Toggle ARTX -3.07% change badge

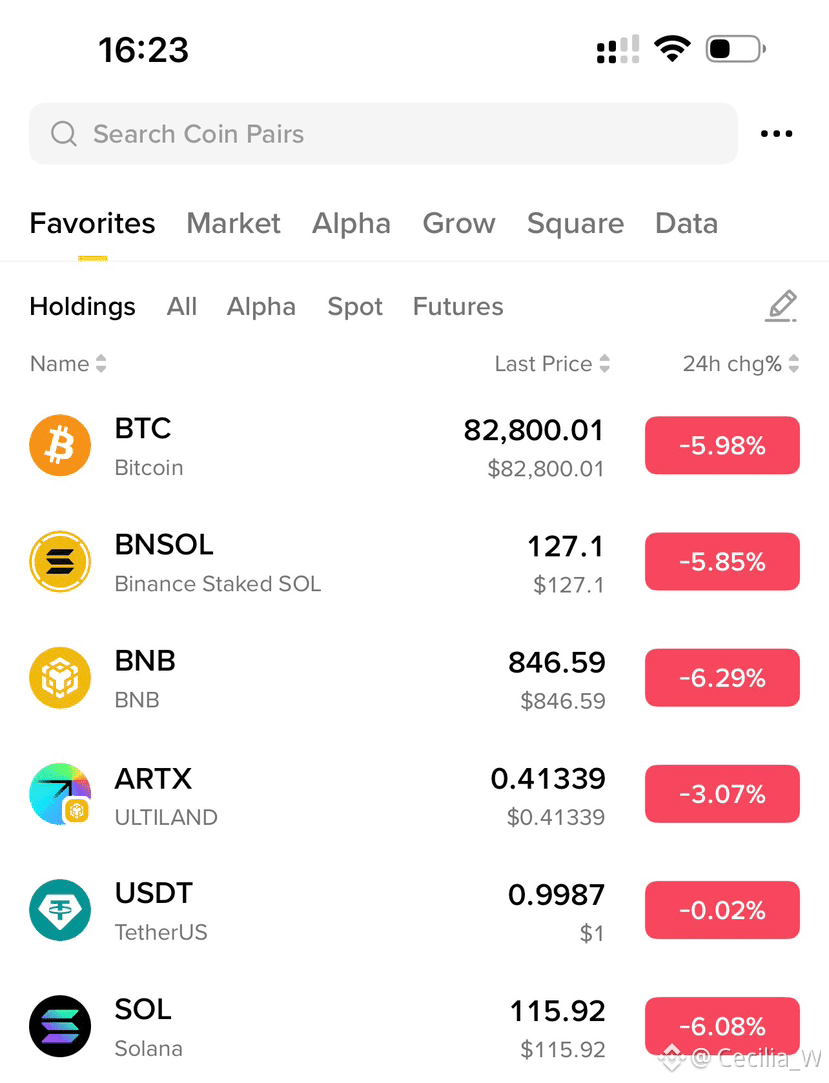[723, 794]
